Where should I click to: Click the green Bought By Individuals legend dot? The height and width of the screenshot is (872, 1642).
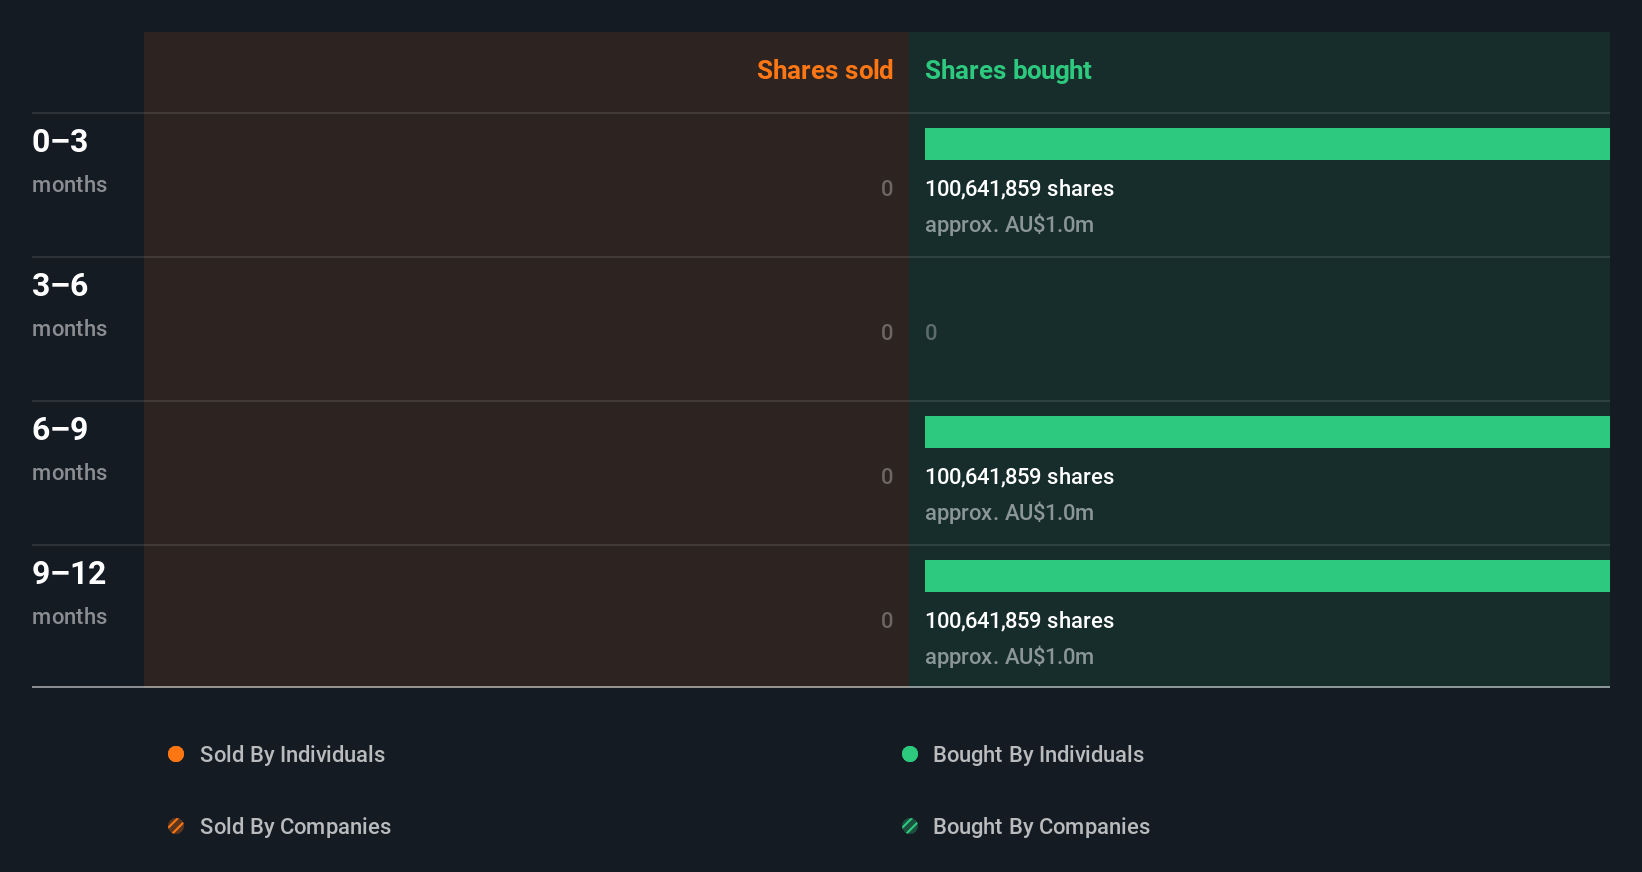point(910,754)
